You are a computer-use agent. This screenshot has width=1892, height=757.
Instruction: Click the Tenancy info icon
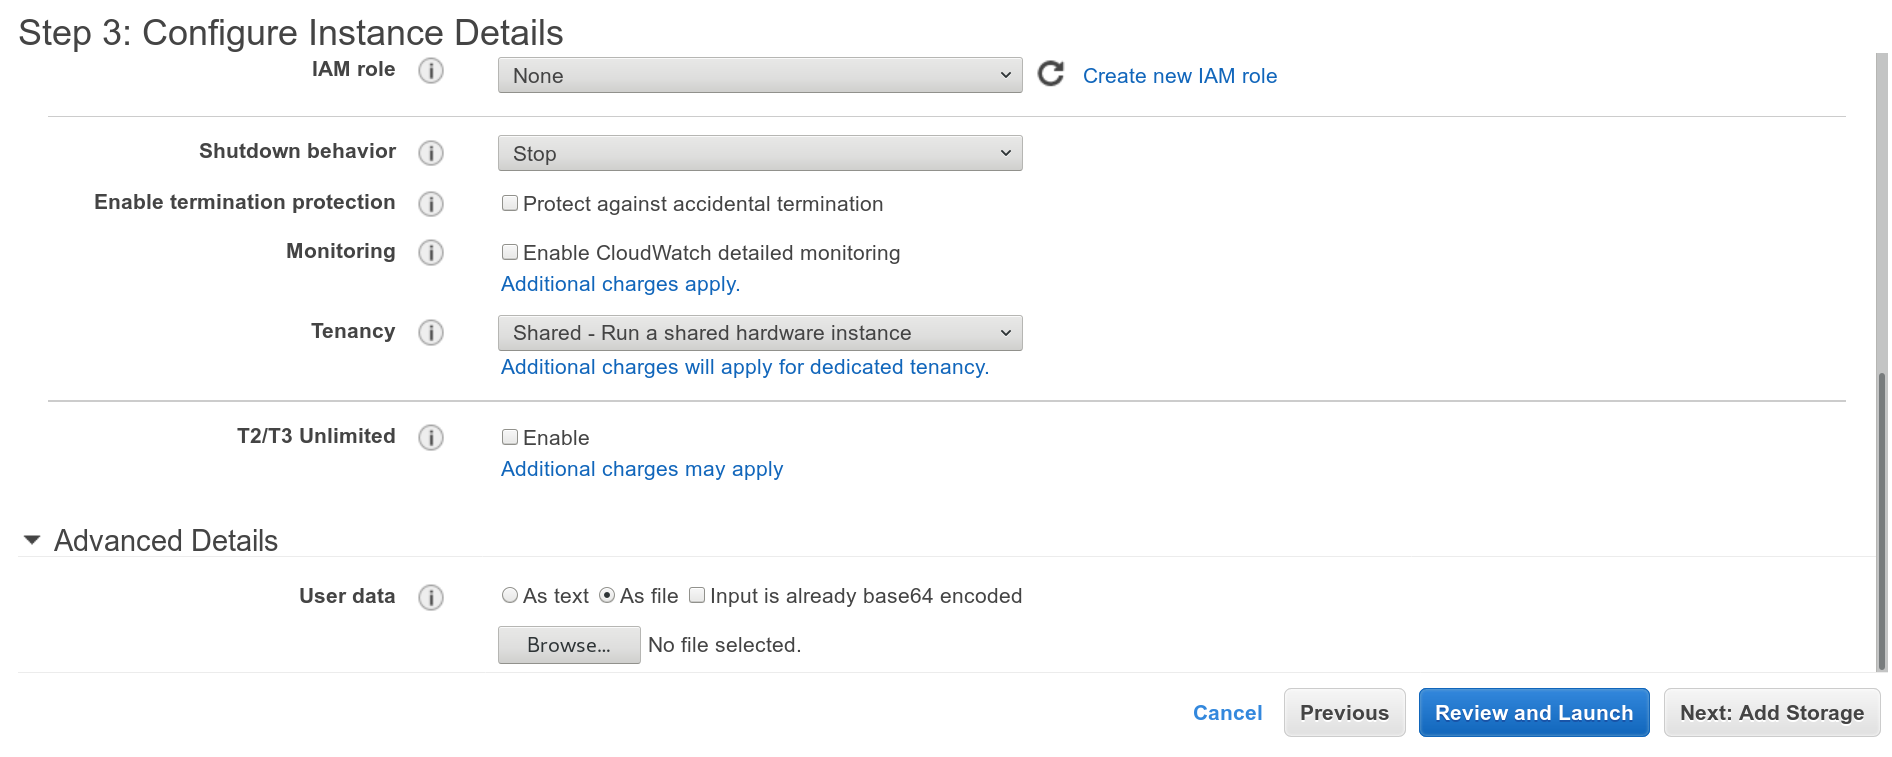pos(431,333)
